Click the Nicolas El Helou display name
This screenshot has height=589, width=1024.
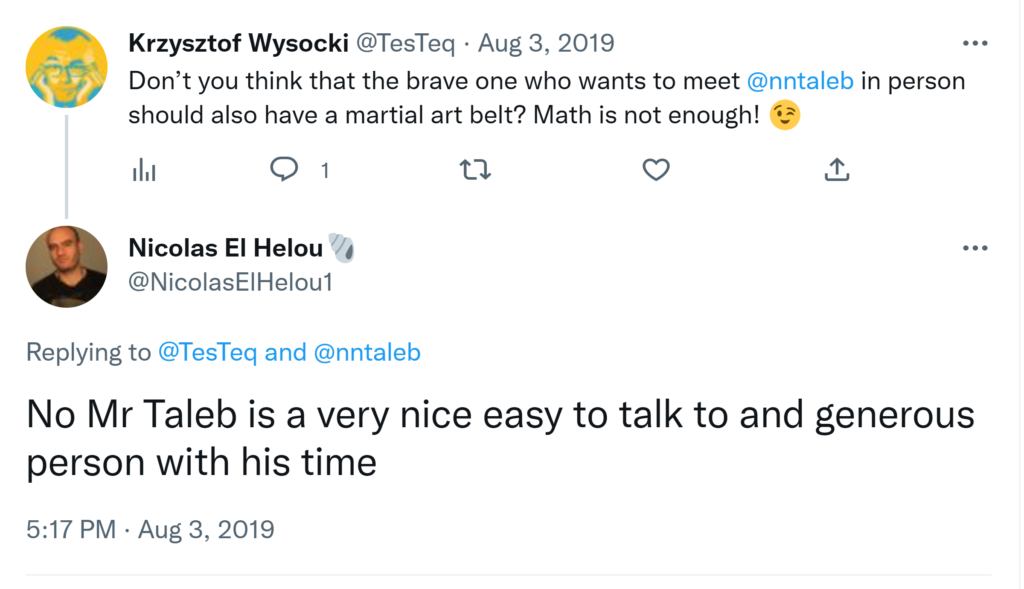pos(225,248)
